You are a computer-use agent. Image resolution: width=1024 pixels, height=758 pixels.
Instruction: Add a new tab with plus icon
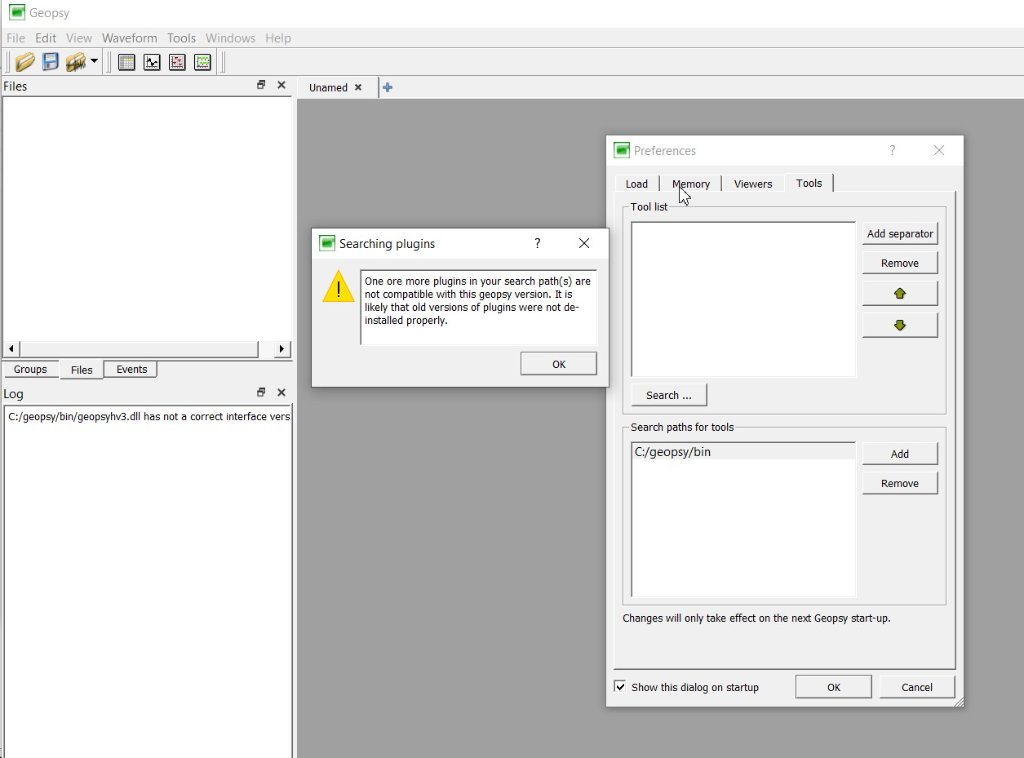tap(388, 87)
